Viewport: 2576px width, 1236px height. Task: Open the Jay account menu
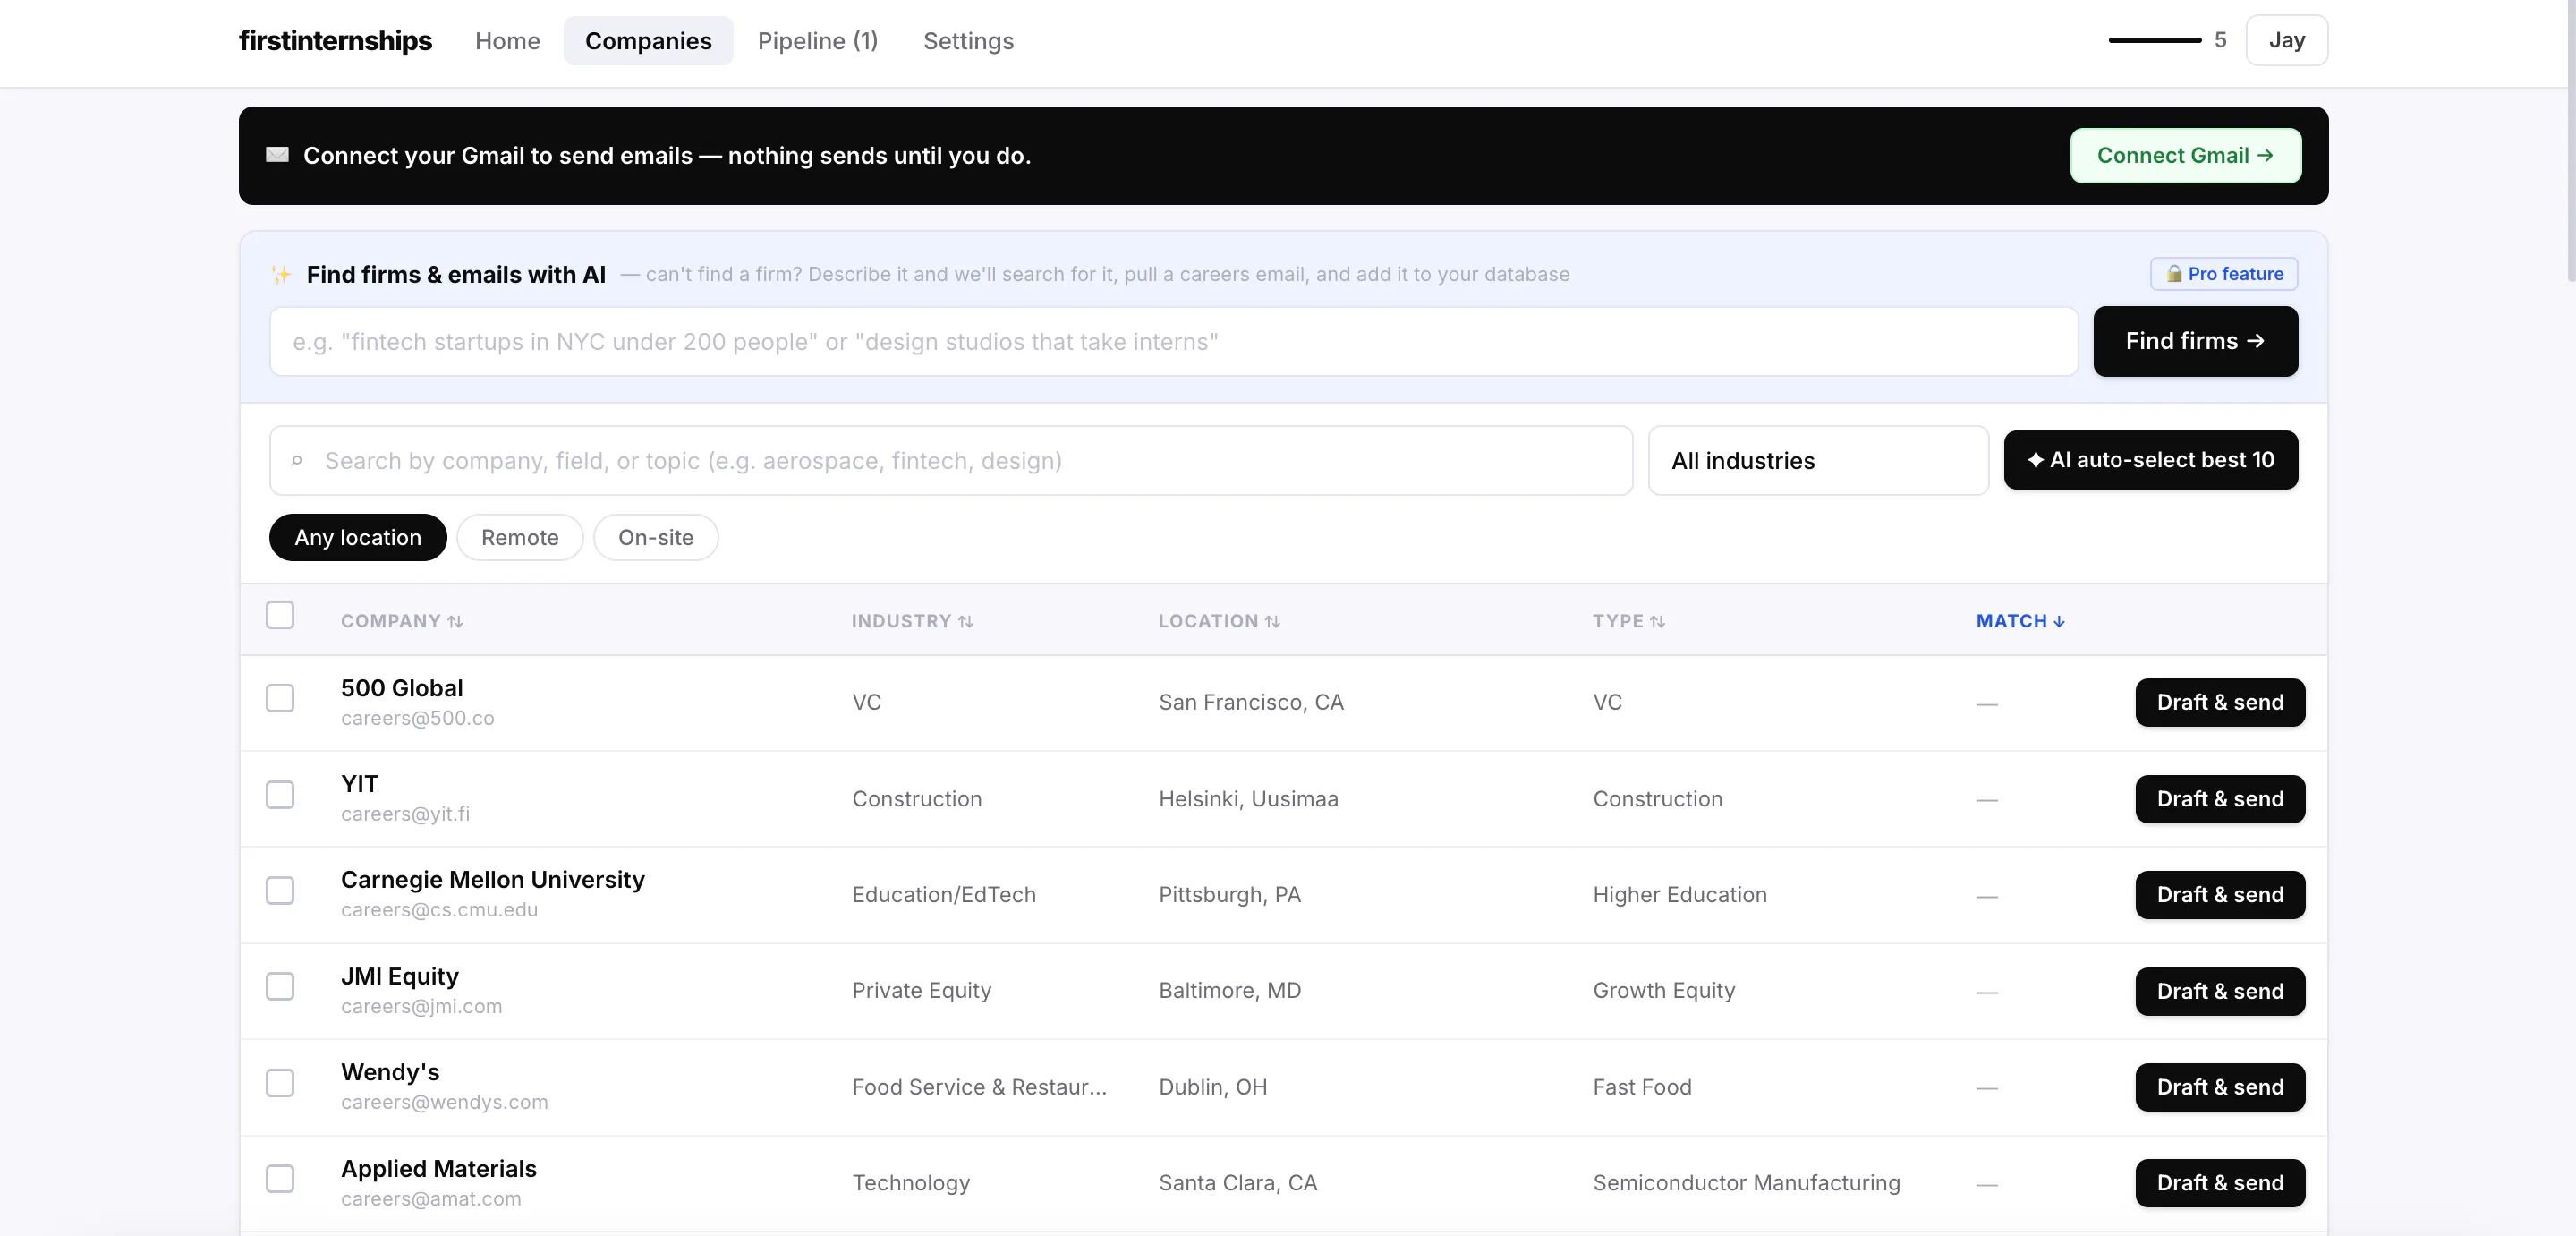tap(2286, 41)
